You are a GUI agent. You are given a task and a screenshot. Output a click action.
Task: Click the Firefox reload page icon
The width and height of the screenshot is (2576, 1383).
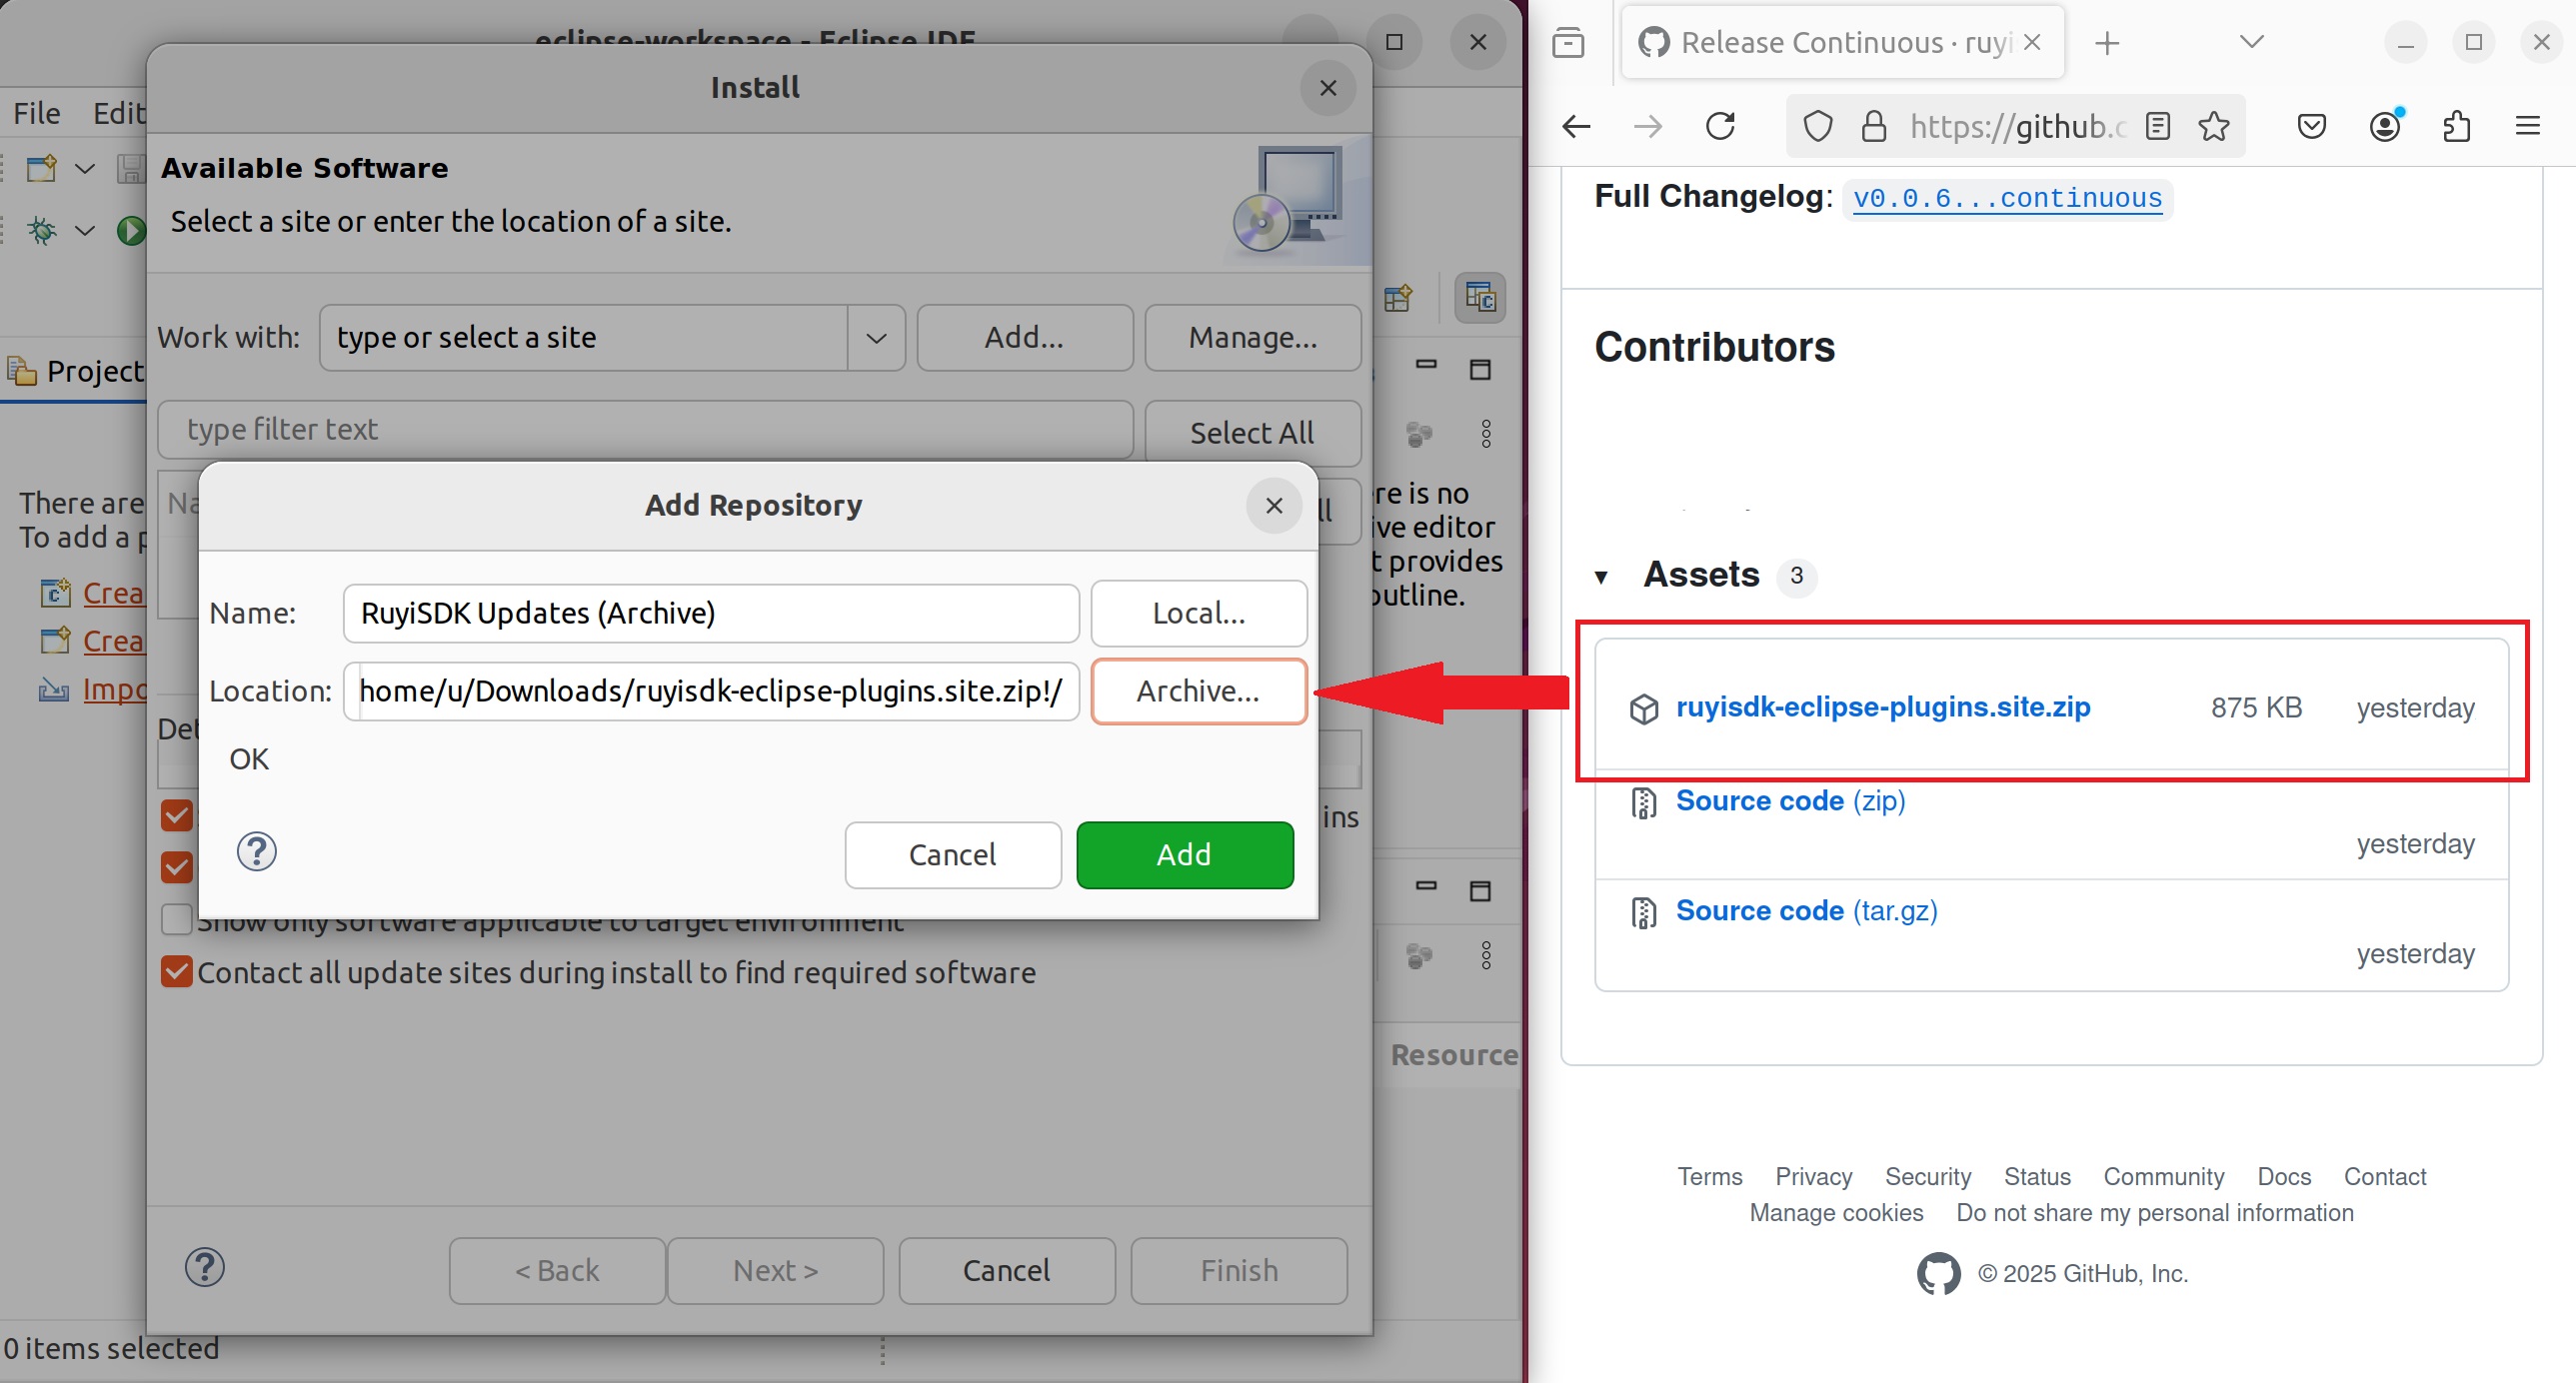(x=1720, y=126)
